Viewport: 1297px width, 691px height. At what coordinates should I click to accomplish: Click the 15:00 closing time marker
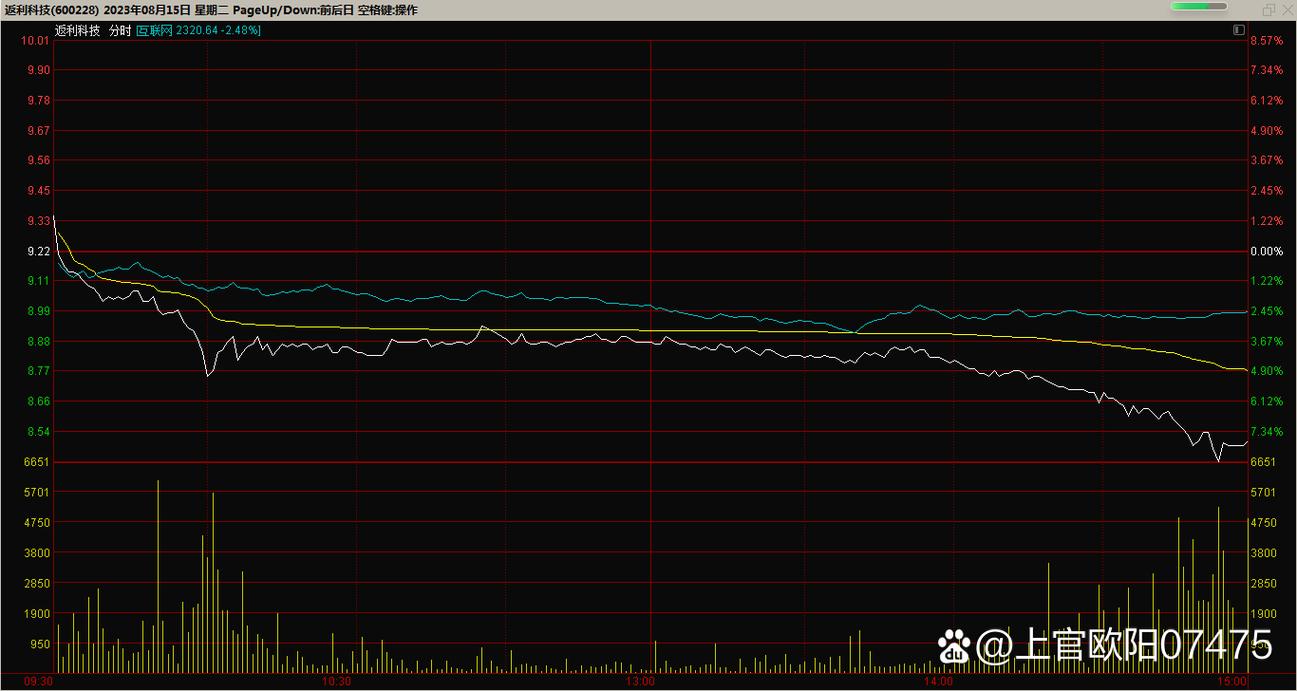point(1233,681)
